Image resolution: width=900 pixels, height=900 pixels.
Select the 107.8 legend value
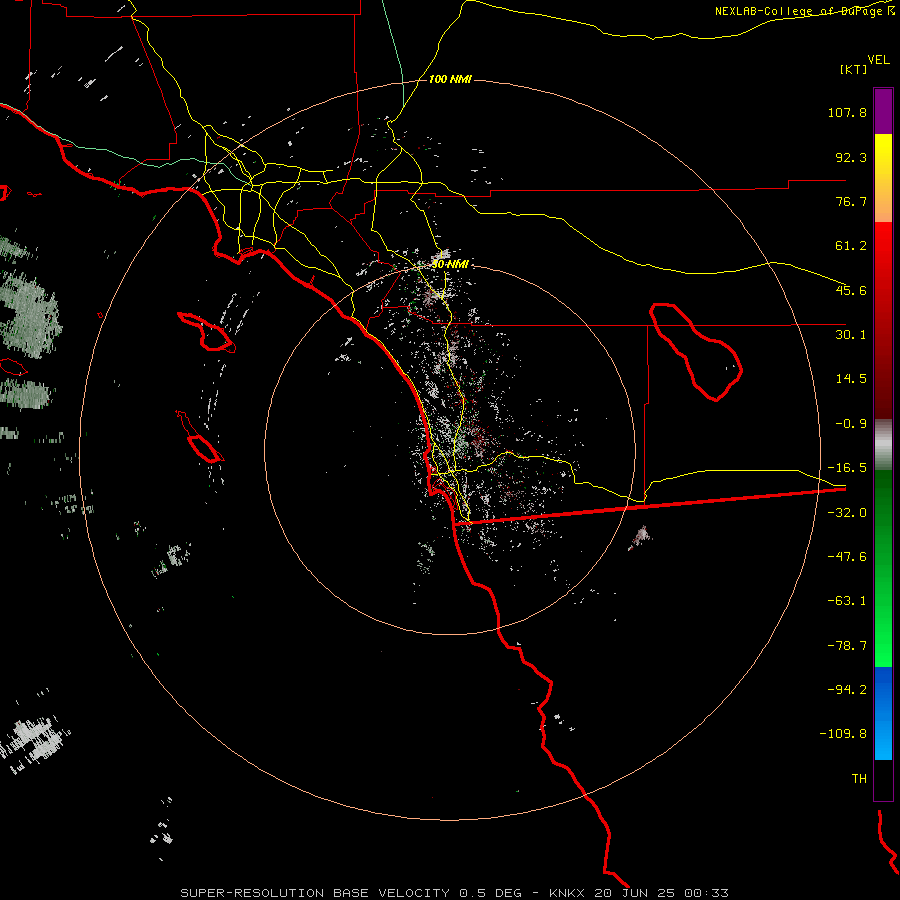click(847, 112)
